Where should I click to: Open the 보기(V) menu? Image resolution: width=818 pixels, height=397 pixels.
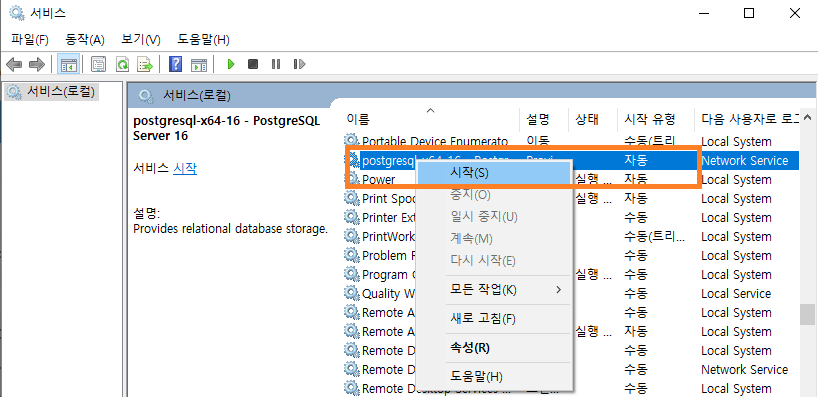click(141, 40)
